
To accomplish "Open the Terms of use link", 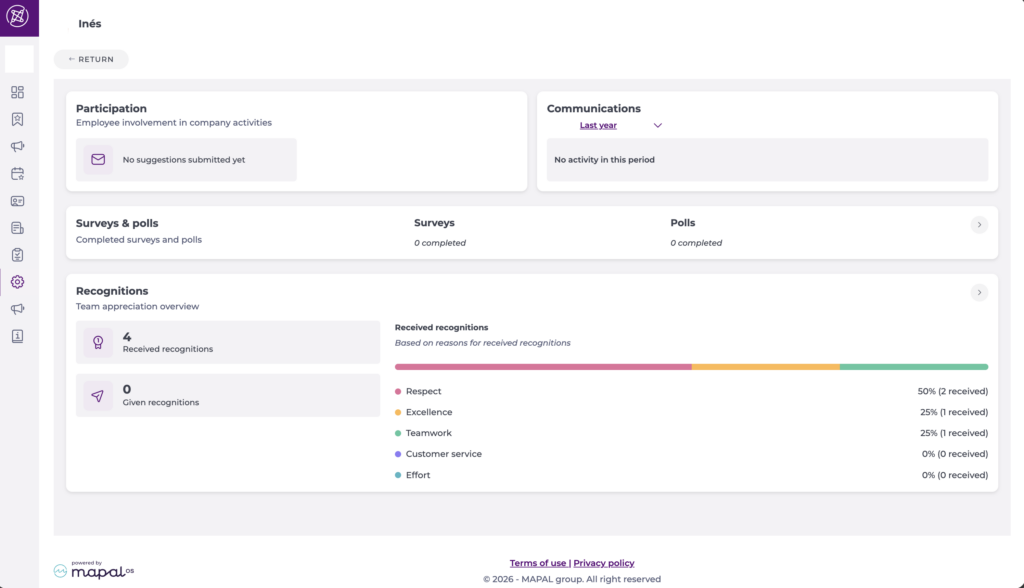I will pos(537,563).
